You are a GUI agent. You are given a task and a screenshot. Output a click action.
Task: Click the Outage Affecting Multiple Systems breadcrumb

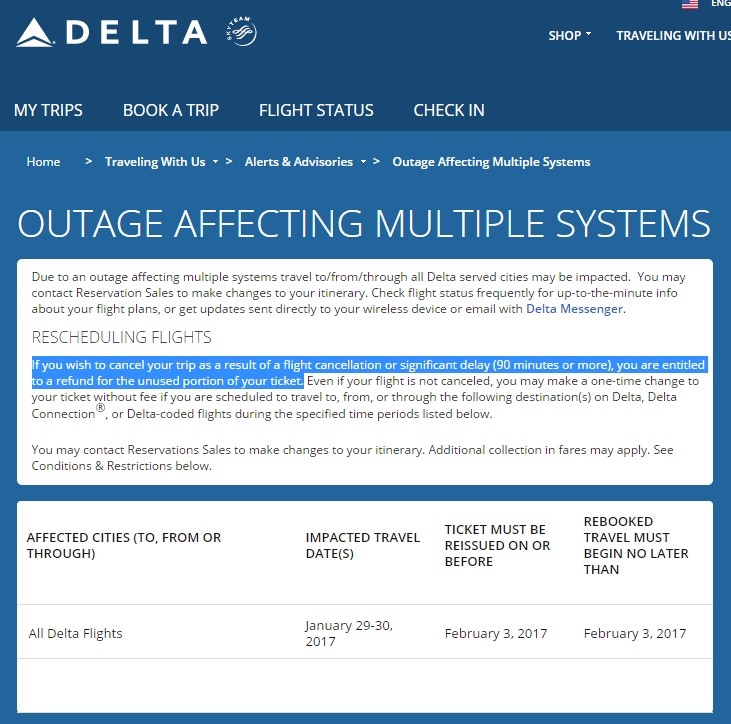491,162
